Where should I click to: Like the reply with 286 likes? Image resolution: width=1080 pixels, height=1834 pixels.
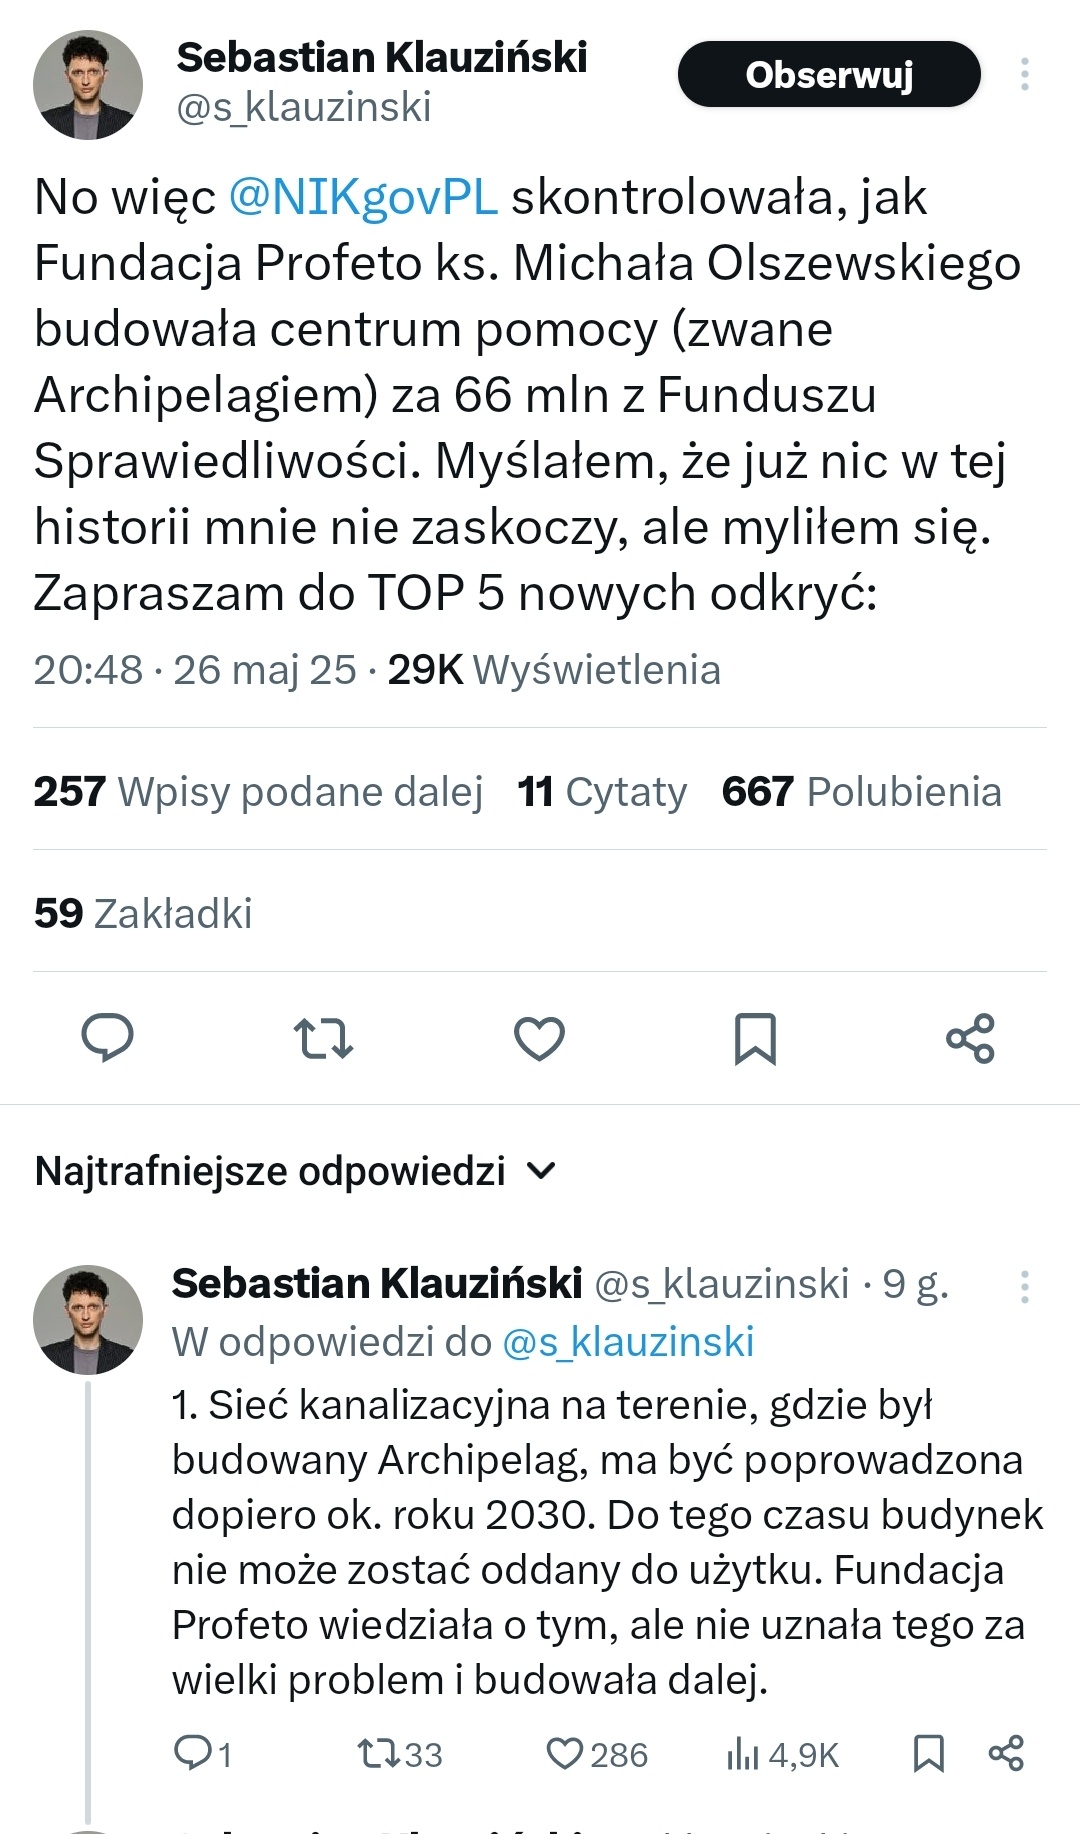click(x=565, y=1753)
